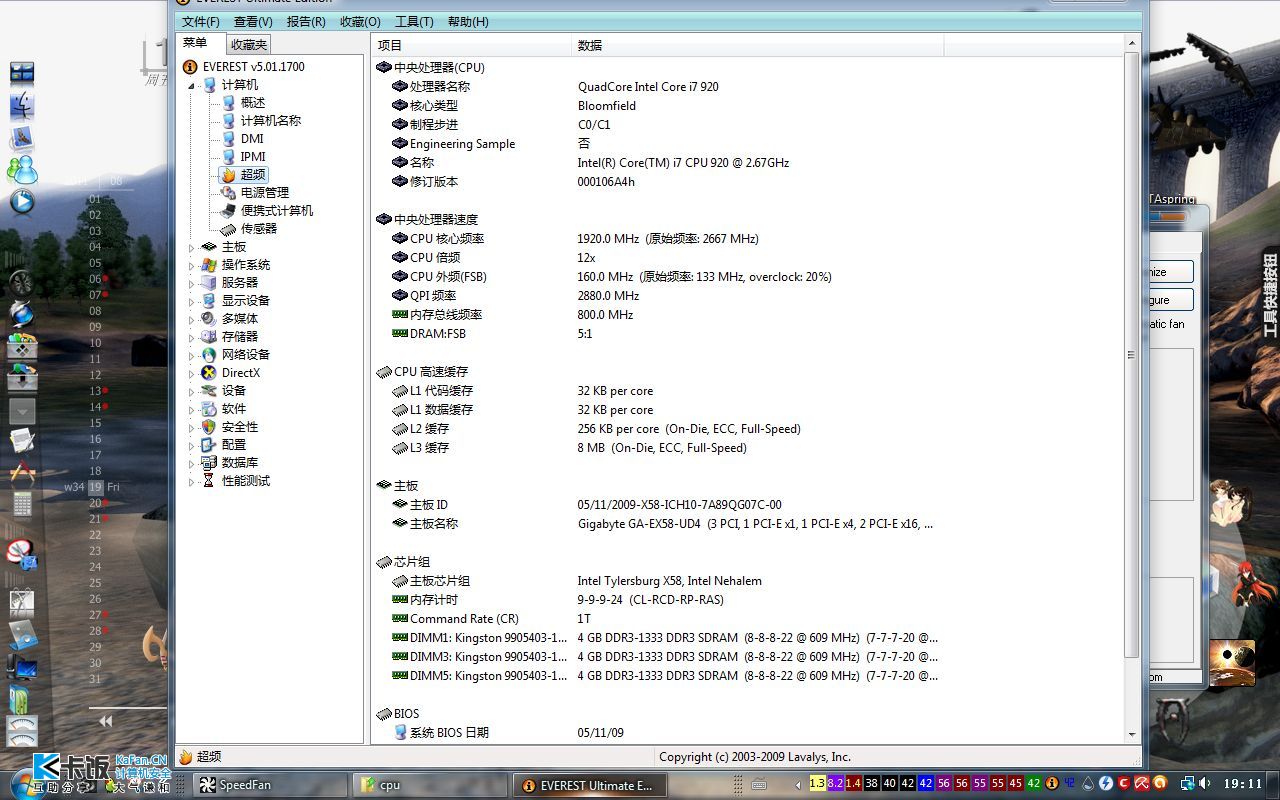Open the blue computer monitor dock icon
1280x800 pixels.
(22, 667)
